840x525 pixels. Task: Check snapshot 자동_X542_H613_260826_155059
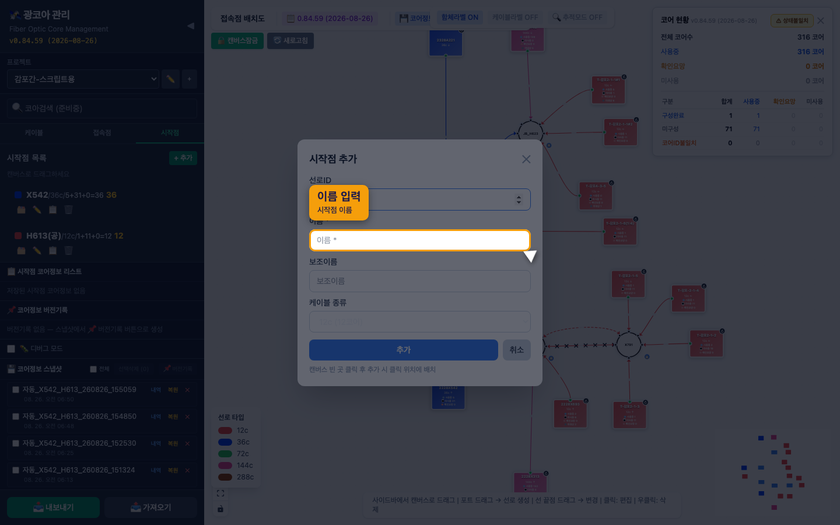[x=16, y=389]
